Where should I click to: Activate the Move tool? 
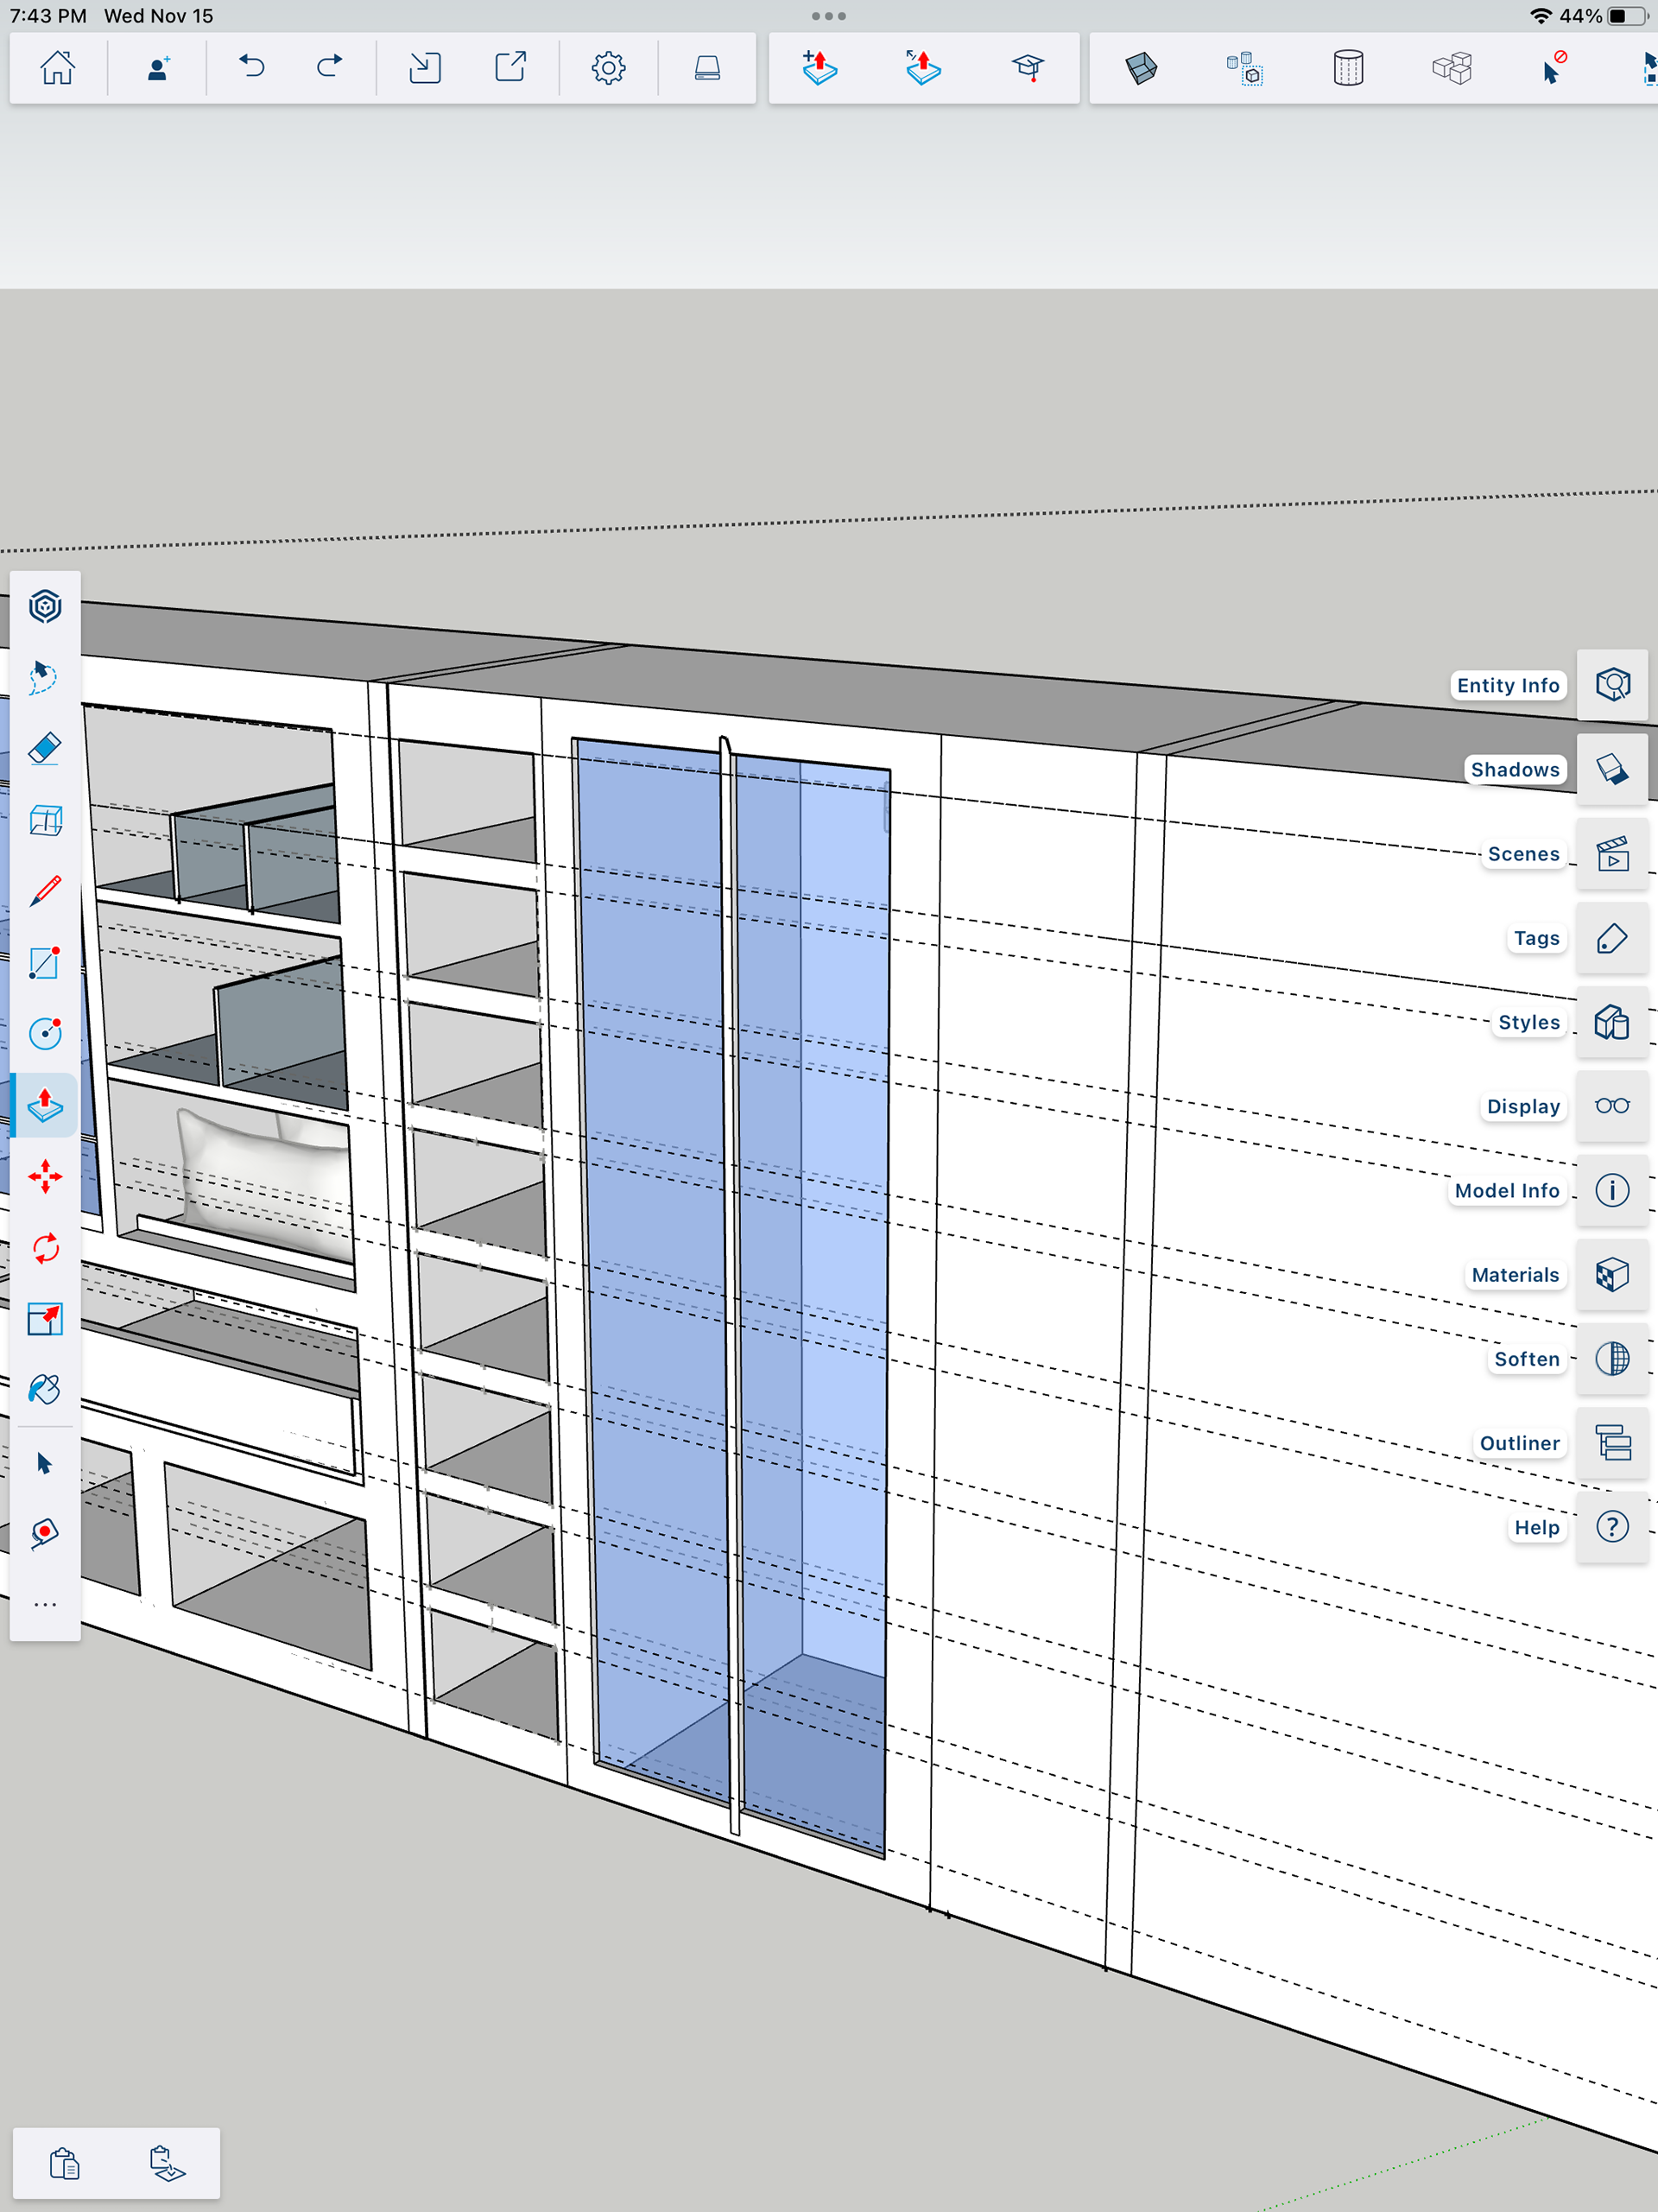(45, 1176)
